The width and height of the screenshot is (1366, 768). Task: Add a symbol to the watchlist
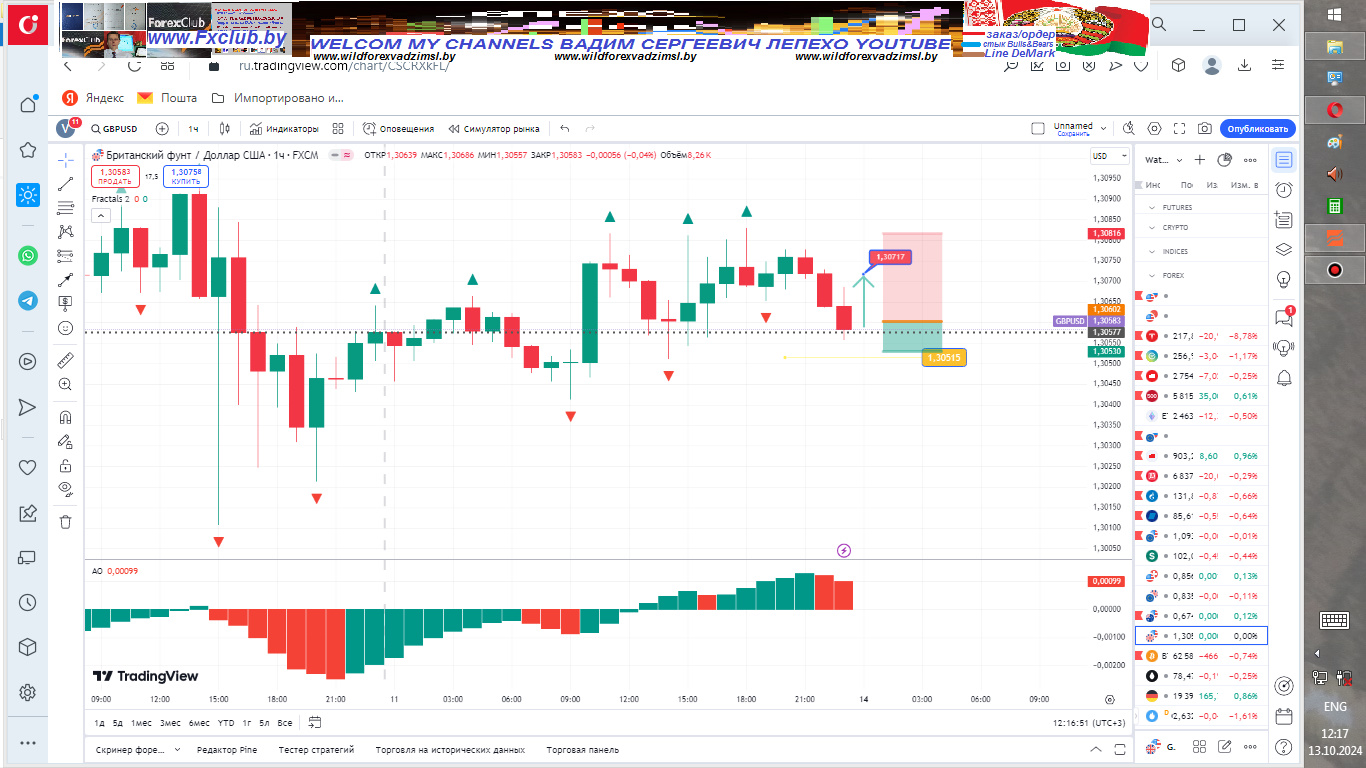(1202, 160)
